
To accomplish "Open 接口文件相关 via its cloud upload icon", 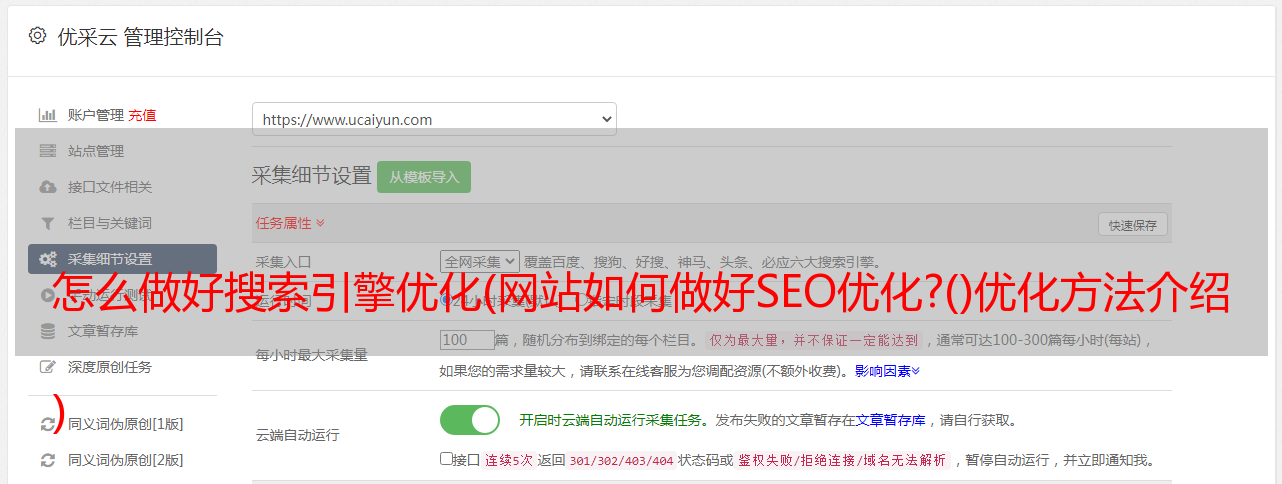I will click(47, 187).
